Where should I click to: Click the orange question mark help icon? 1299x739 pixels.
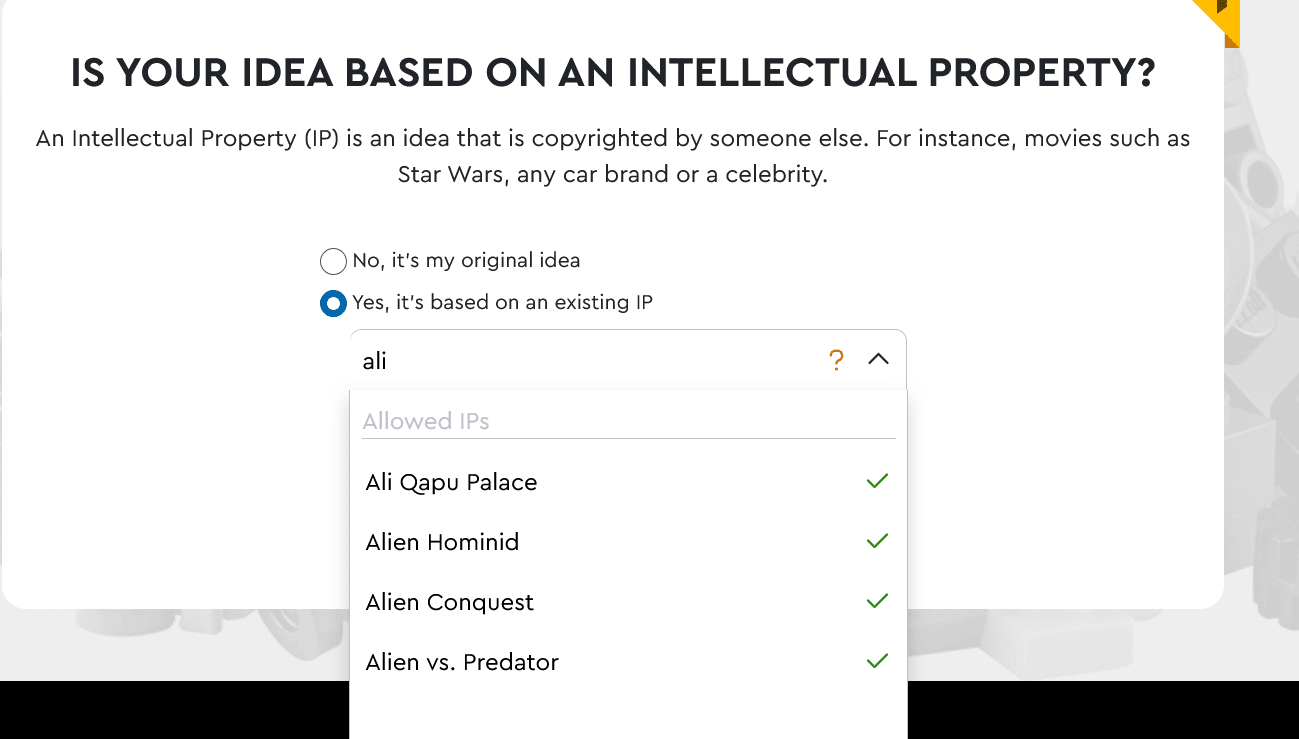click(x=837, y=361)
